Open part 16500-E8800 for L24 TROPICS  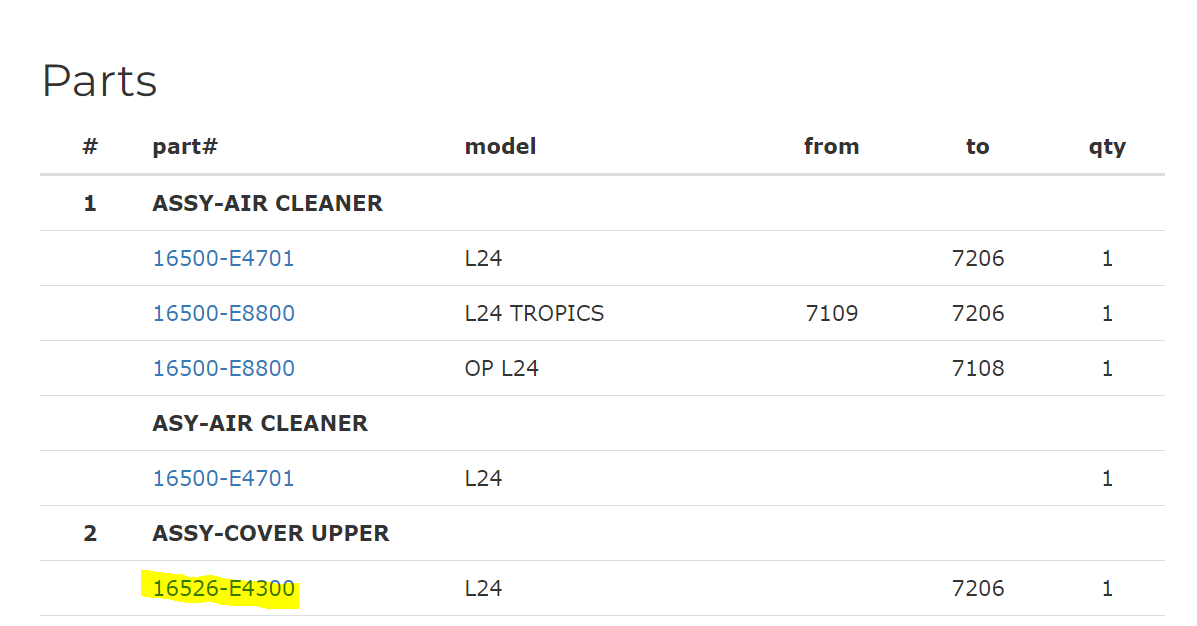[x=224, y=314]
